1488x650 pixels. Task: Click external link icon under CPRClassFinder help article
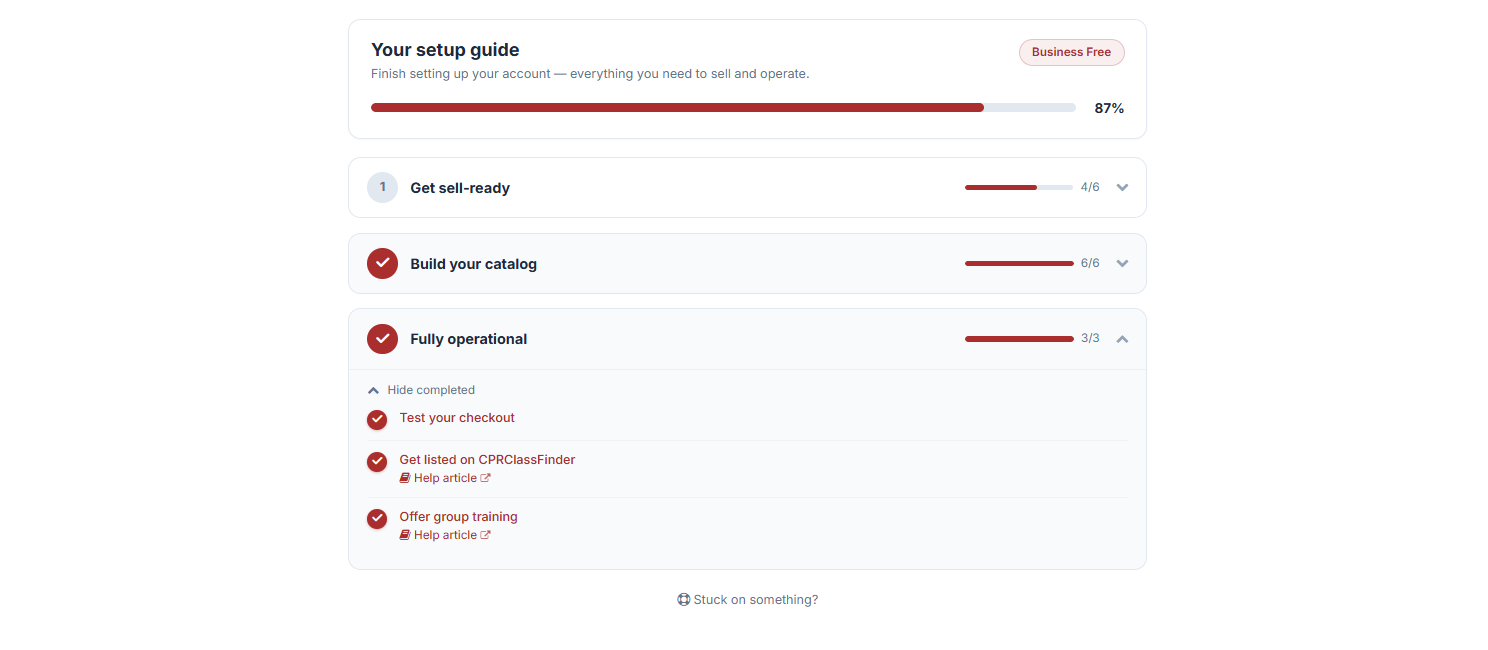pos(486,478)
